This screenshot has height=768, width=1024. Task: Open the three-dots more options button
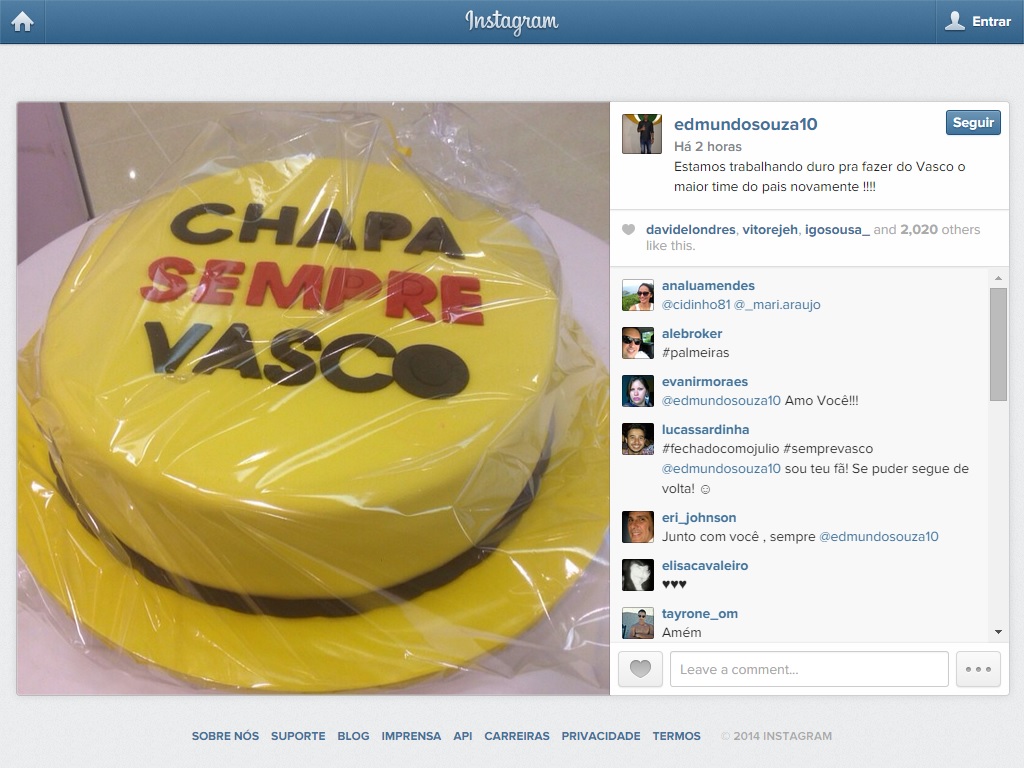coord(978,669)
